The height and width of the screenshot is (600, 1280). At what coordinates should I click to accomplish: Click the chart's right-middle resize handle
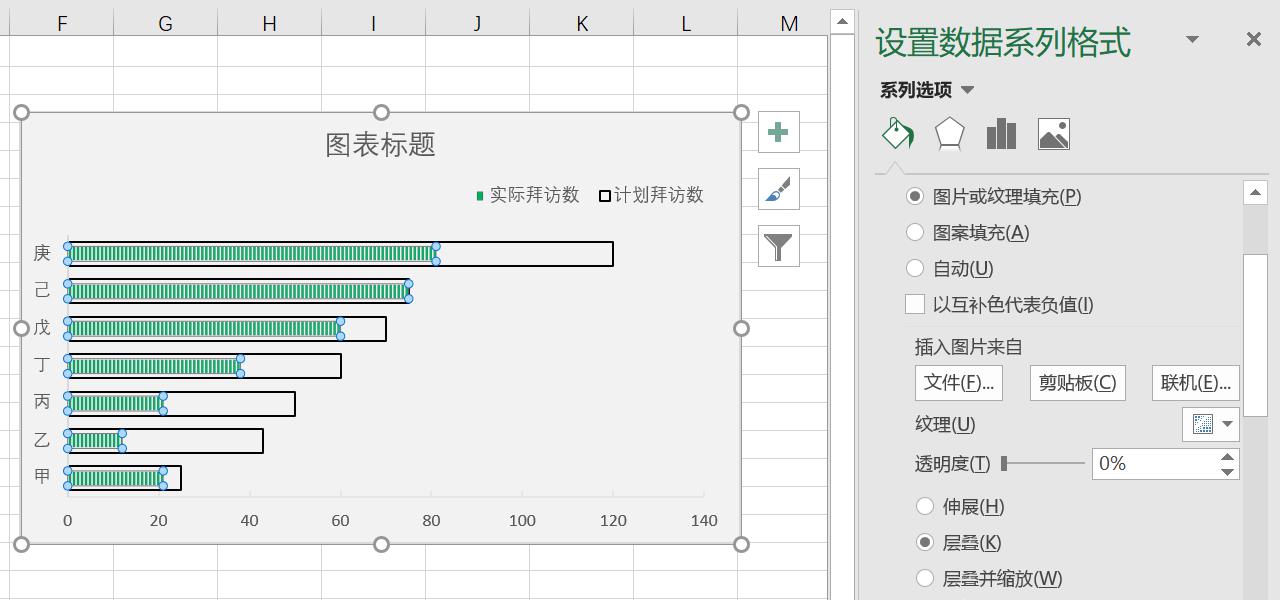point(741,328)
